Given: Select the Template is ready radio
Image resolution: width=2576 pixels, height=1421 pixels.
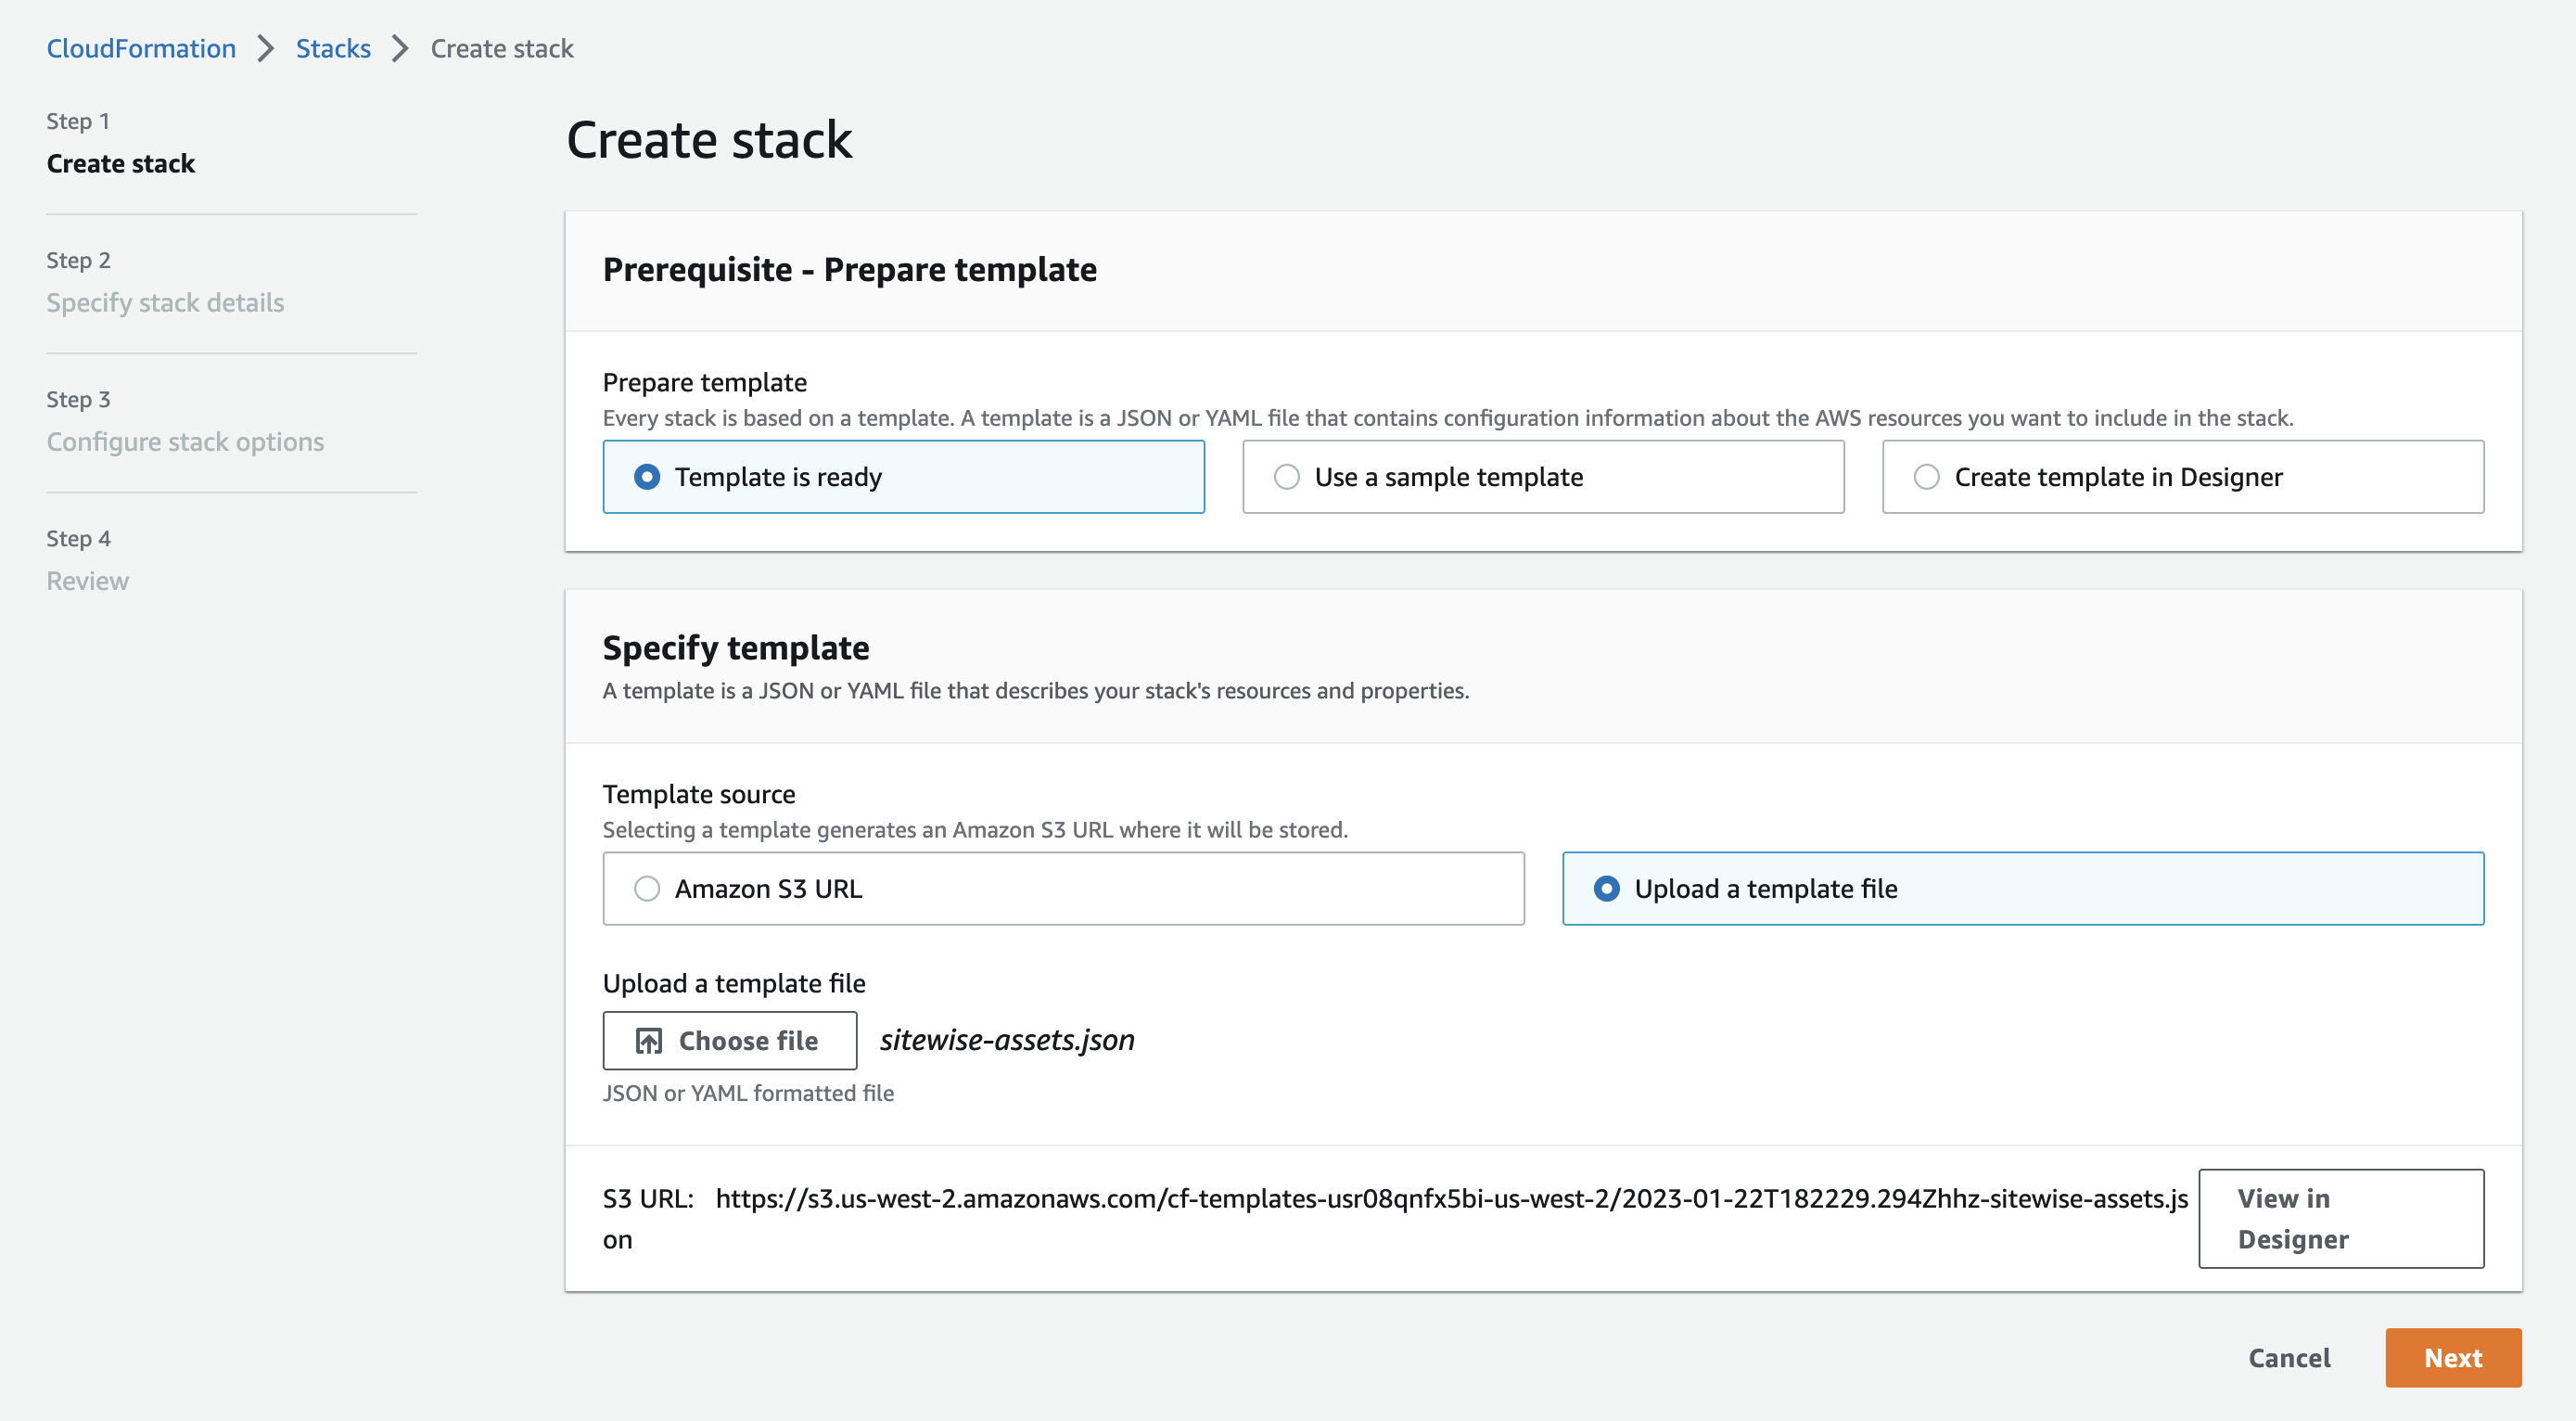Looking at the screenshot, I should pyautogui.click(x=647, y=477).
